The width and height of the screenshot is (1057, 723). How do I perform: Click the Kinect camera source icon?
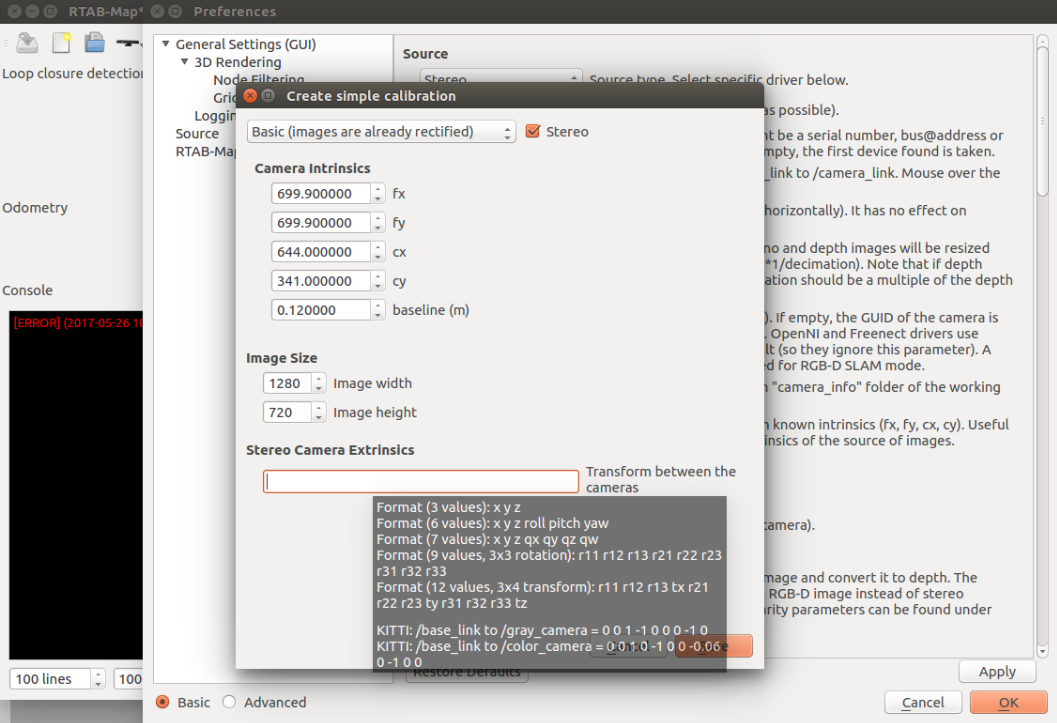coord(128,43)
